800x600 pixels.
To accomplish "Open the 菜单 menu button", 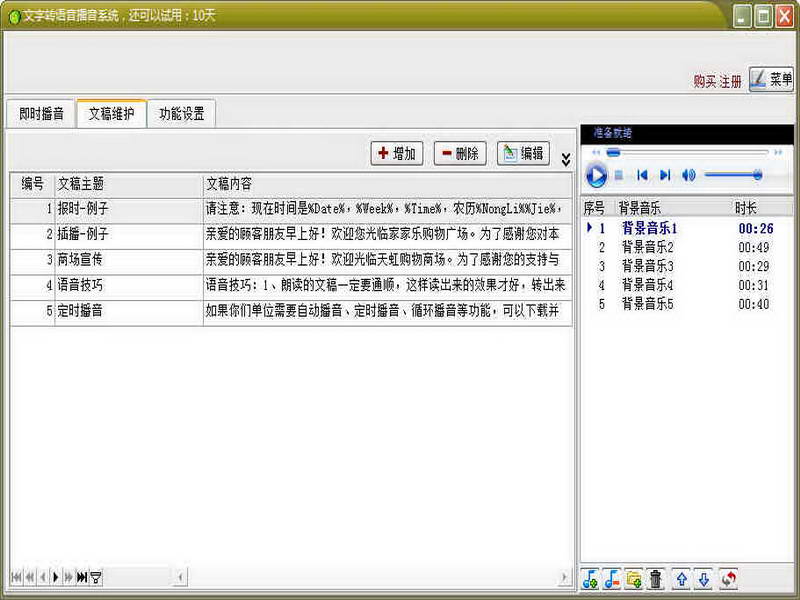I will pos(771,79).
